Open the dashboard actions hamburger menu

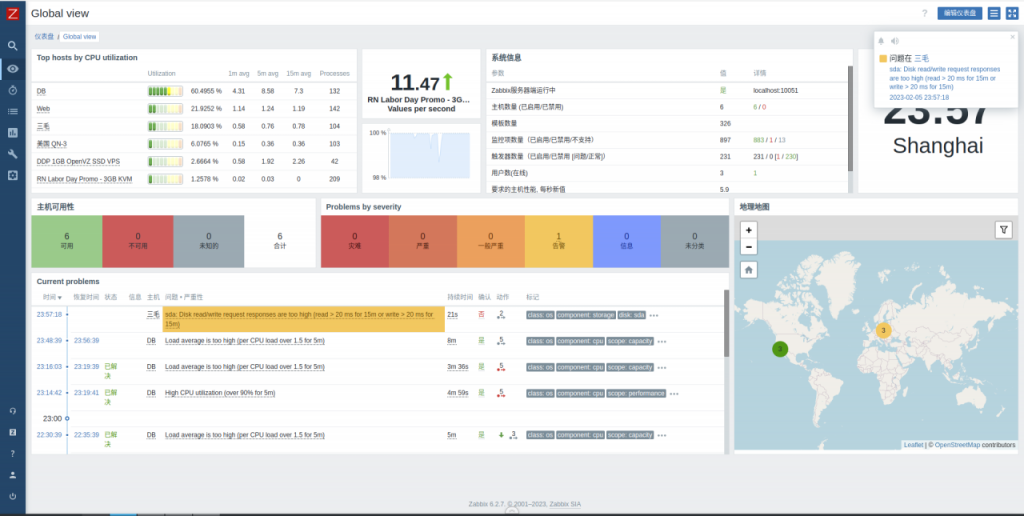(x=994, y=13)
